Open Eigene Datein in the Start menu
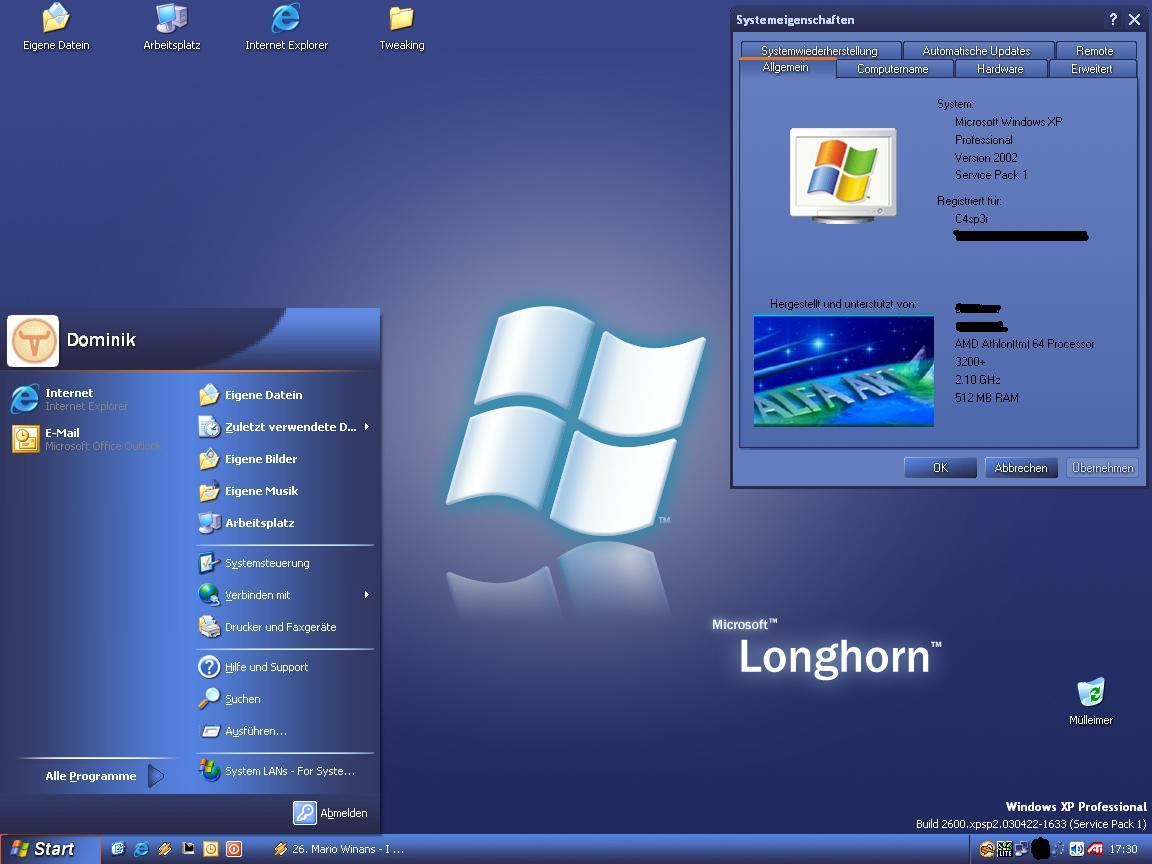Screen dimensions: 1152x864 click(x=285, y=395)
